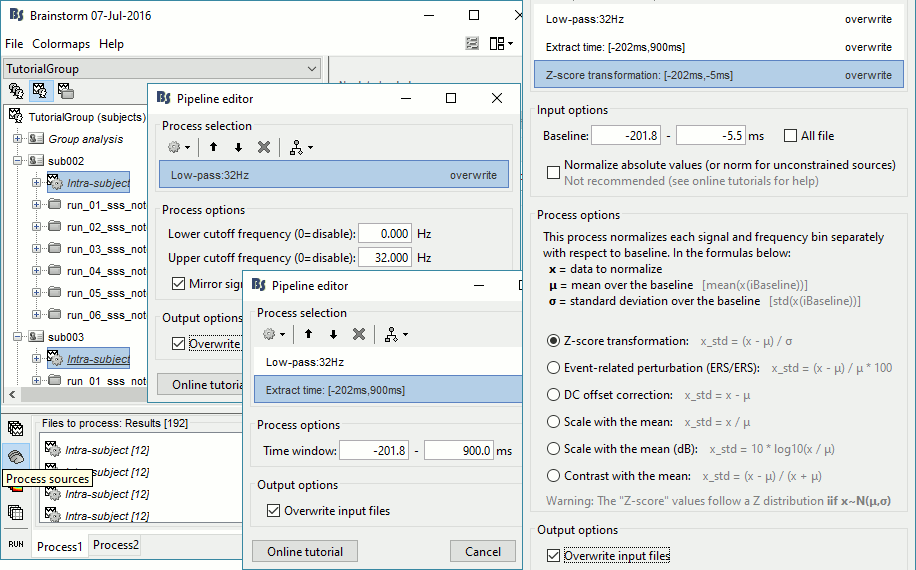
Task: Select Z-score transformation row in the process list
Action: click(719, 75)
